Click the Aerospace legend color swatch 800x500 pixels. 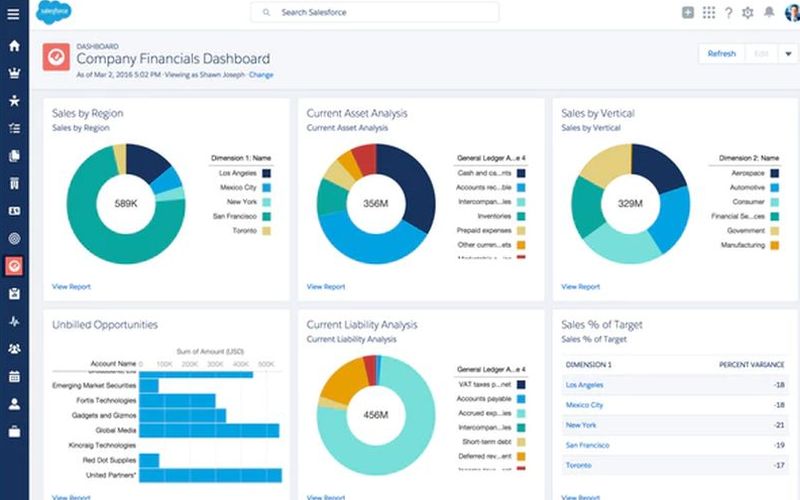point(774,173)
